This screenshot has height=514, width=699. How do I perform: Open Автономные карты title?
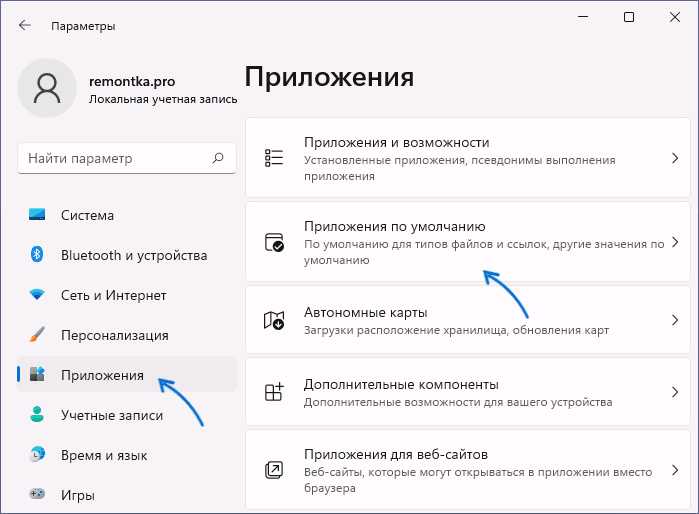[x=366, y=312]
